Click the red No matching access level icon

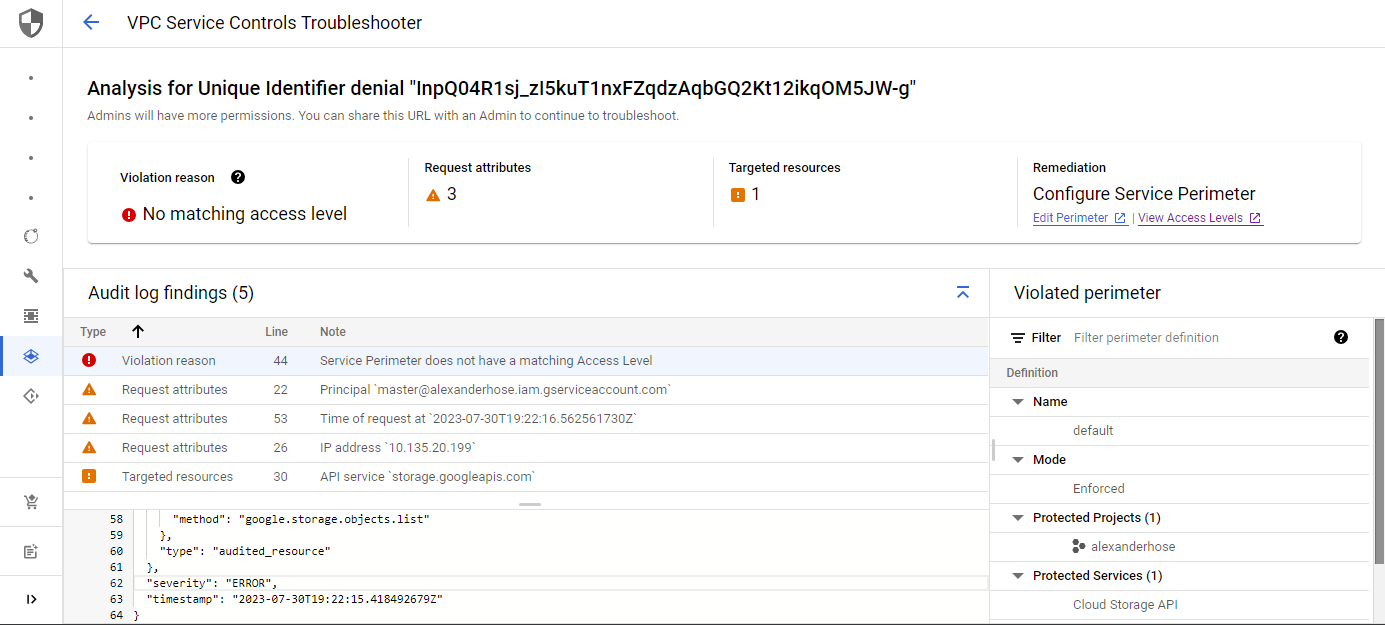(129, 214)
